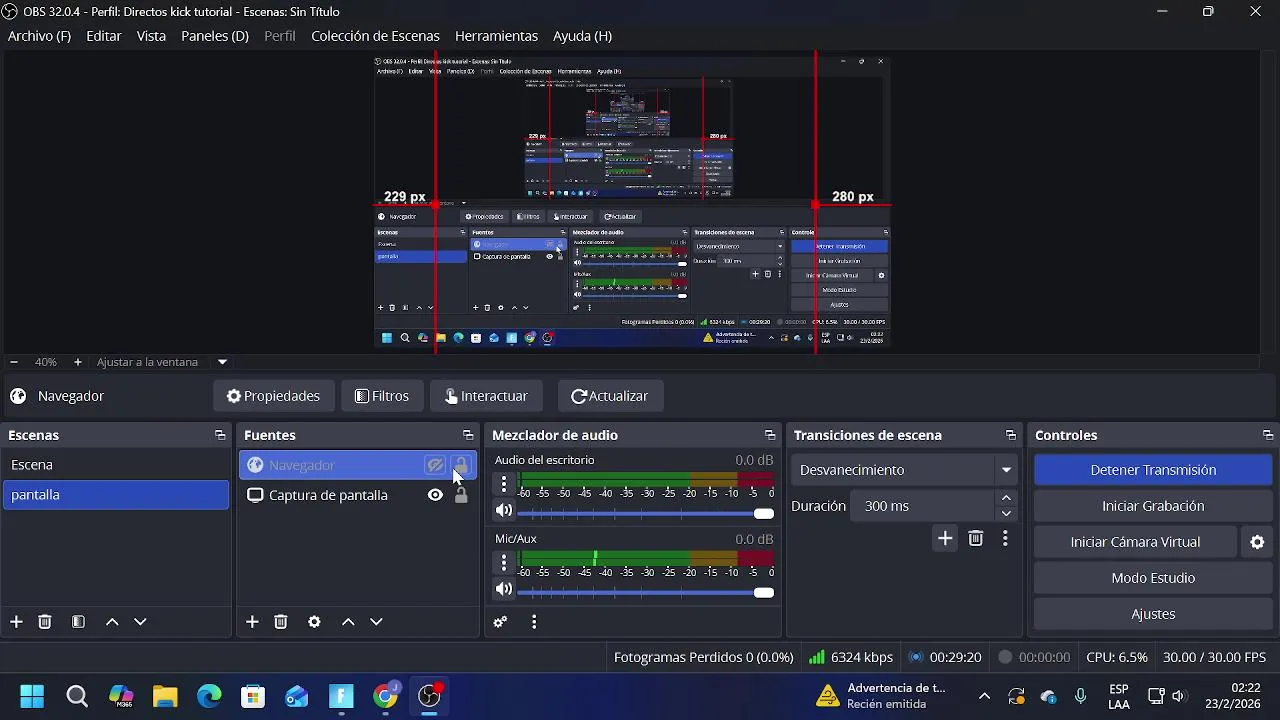The height and width of the screenshot is (720, 1280).
Task: Mute Mic/Aux speaker icon
Action: tap(504, 589)
